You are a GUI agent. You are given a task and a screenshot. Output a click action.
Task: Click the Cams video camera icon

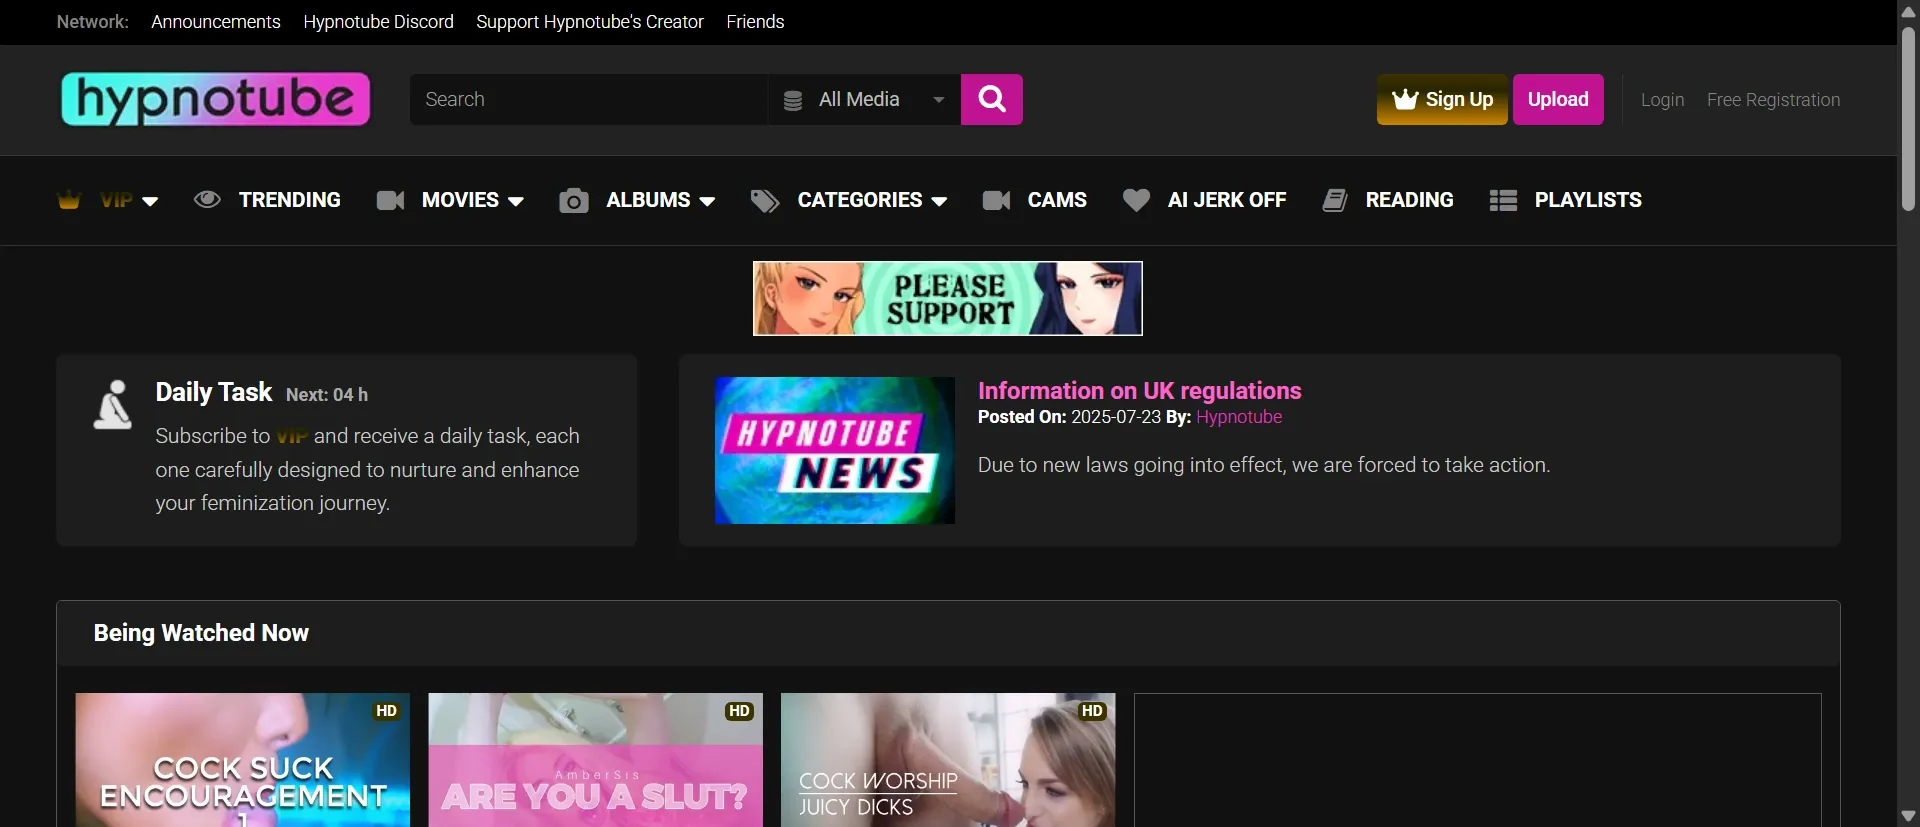pos(996,200)
